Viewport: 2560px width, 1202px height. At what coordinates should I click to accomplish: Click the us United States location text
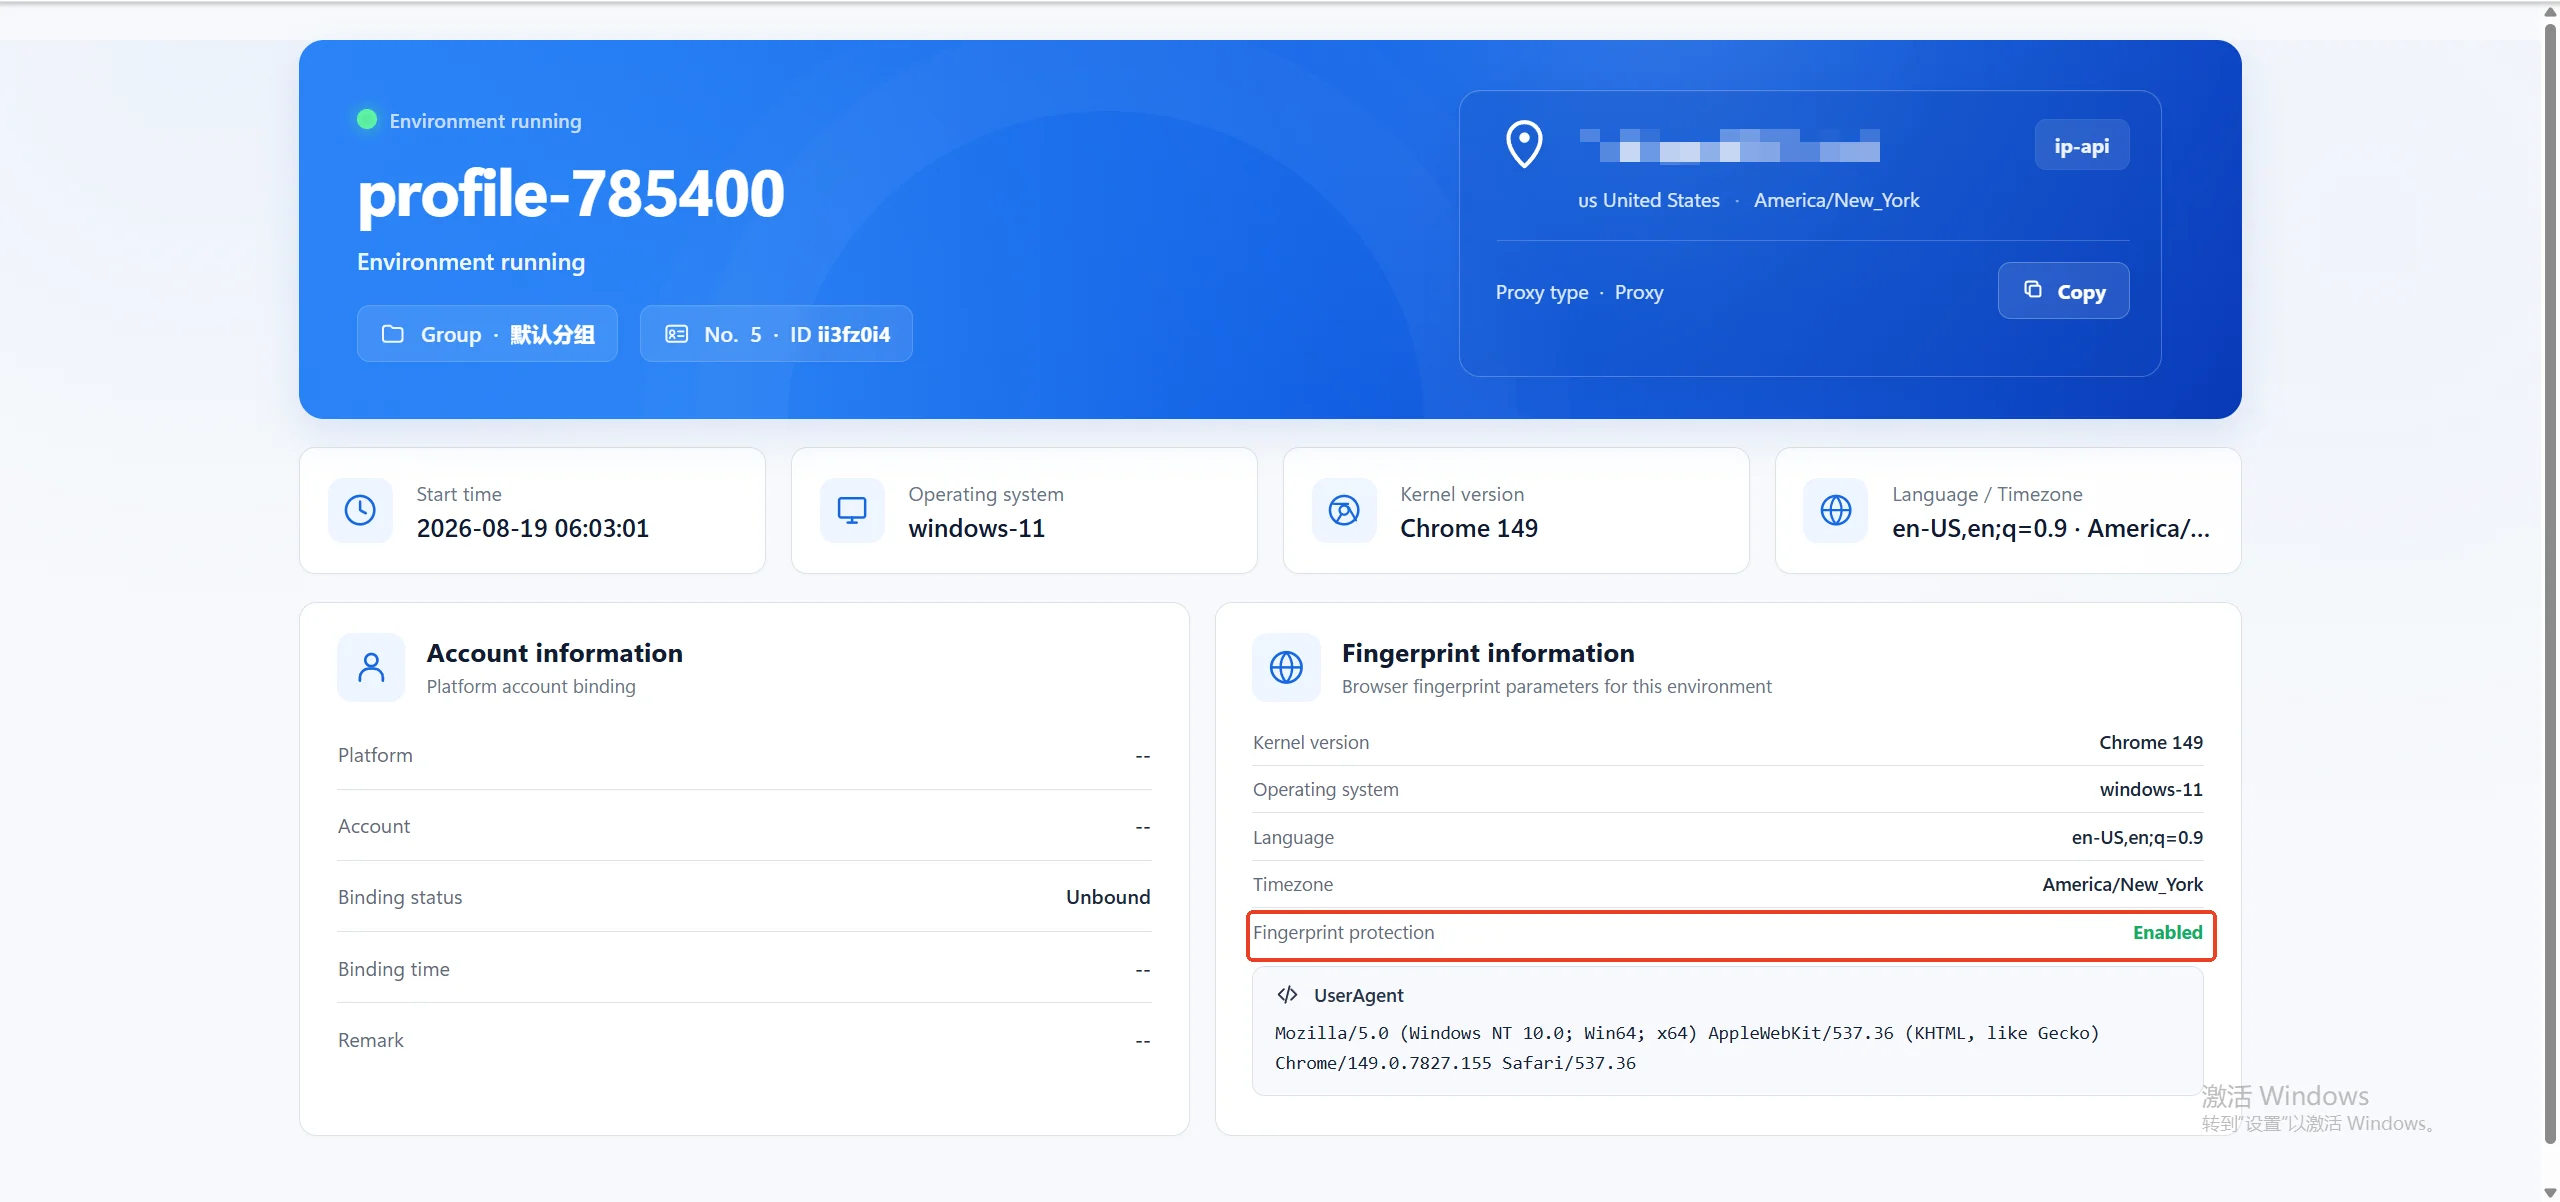pos(1649,201)
